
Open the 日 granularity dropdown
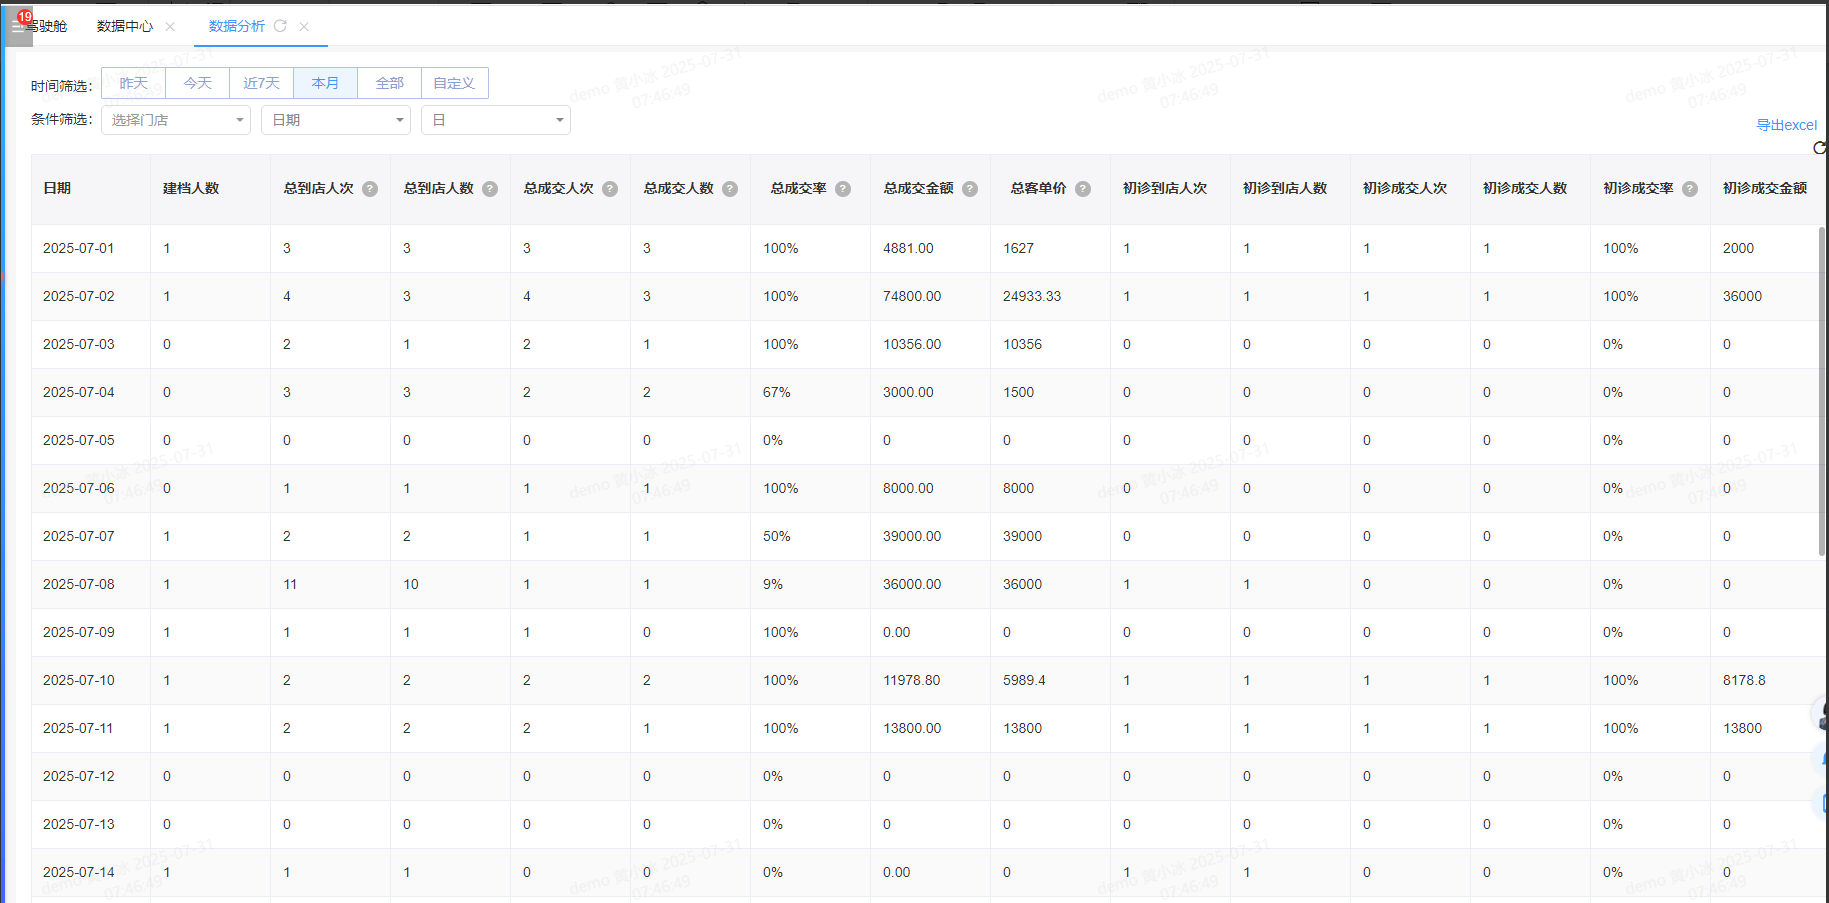(x=496, y=120)
